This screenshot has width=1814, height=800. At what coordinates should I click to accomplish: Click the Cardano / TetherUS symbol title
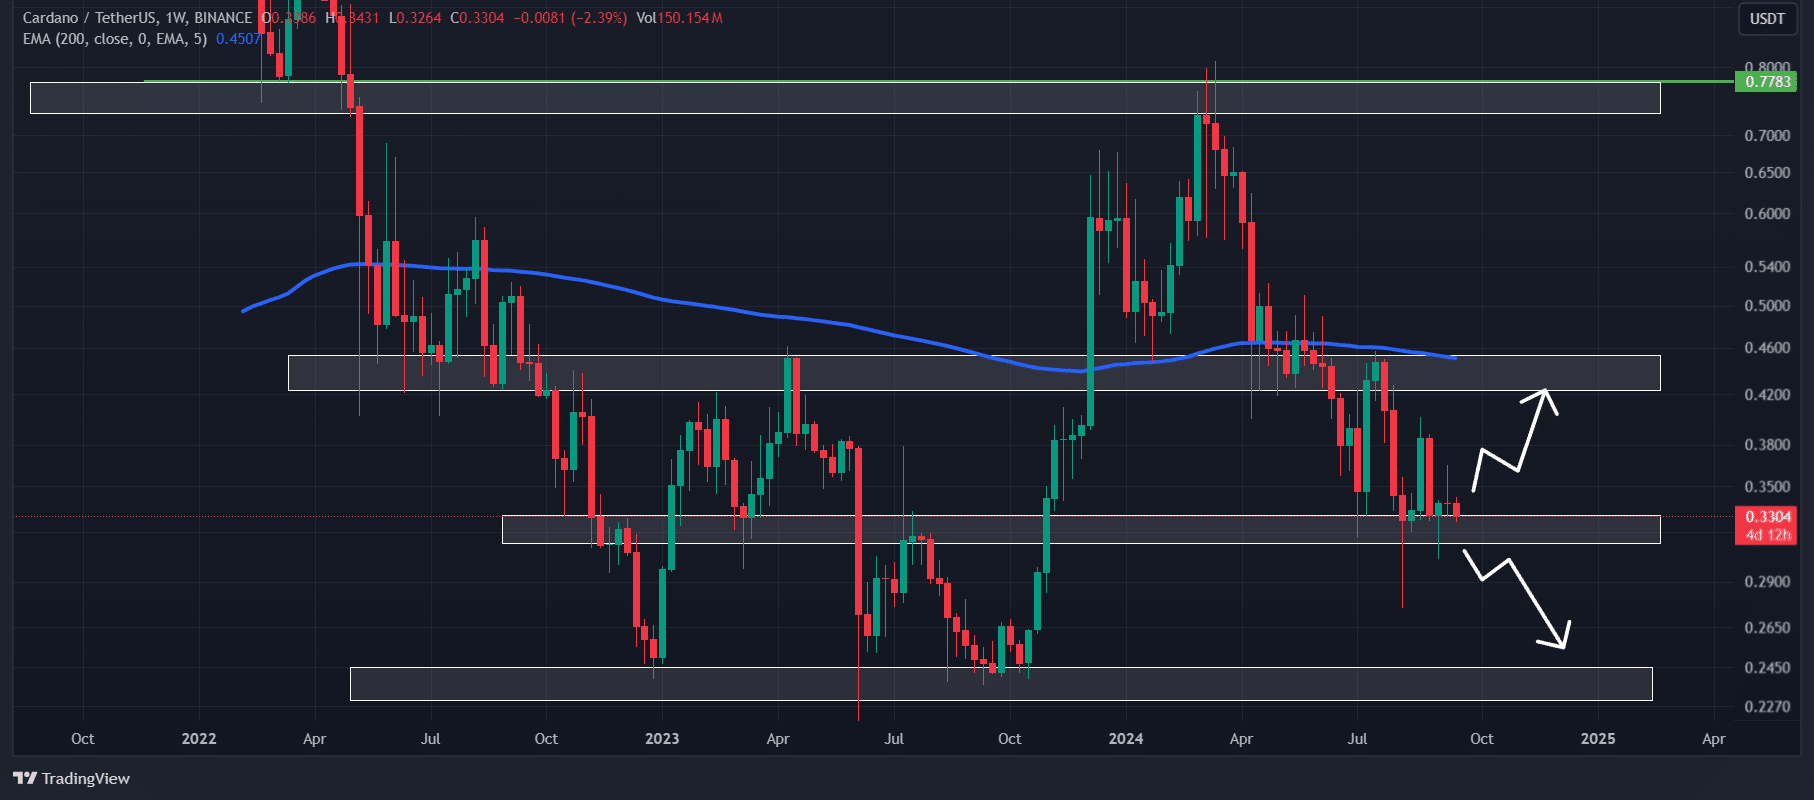(137, 18)
